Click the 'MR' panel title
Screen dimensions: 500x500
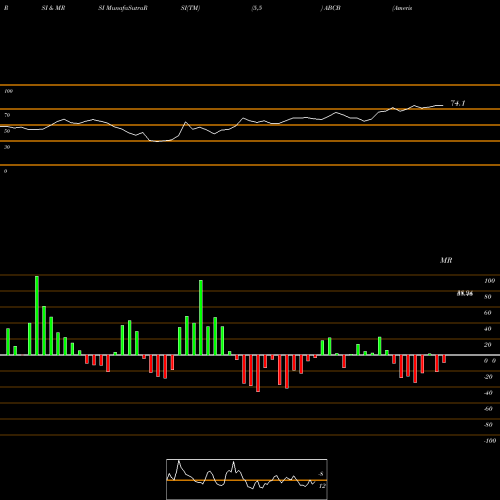(x=446, y=260)
